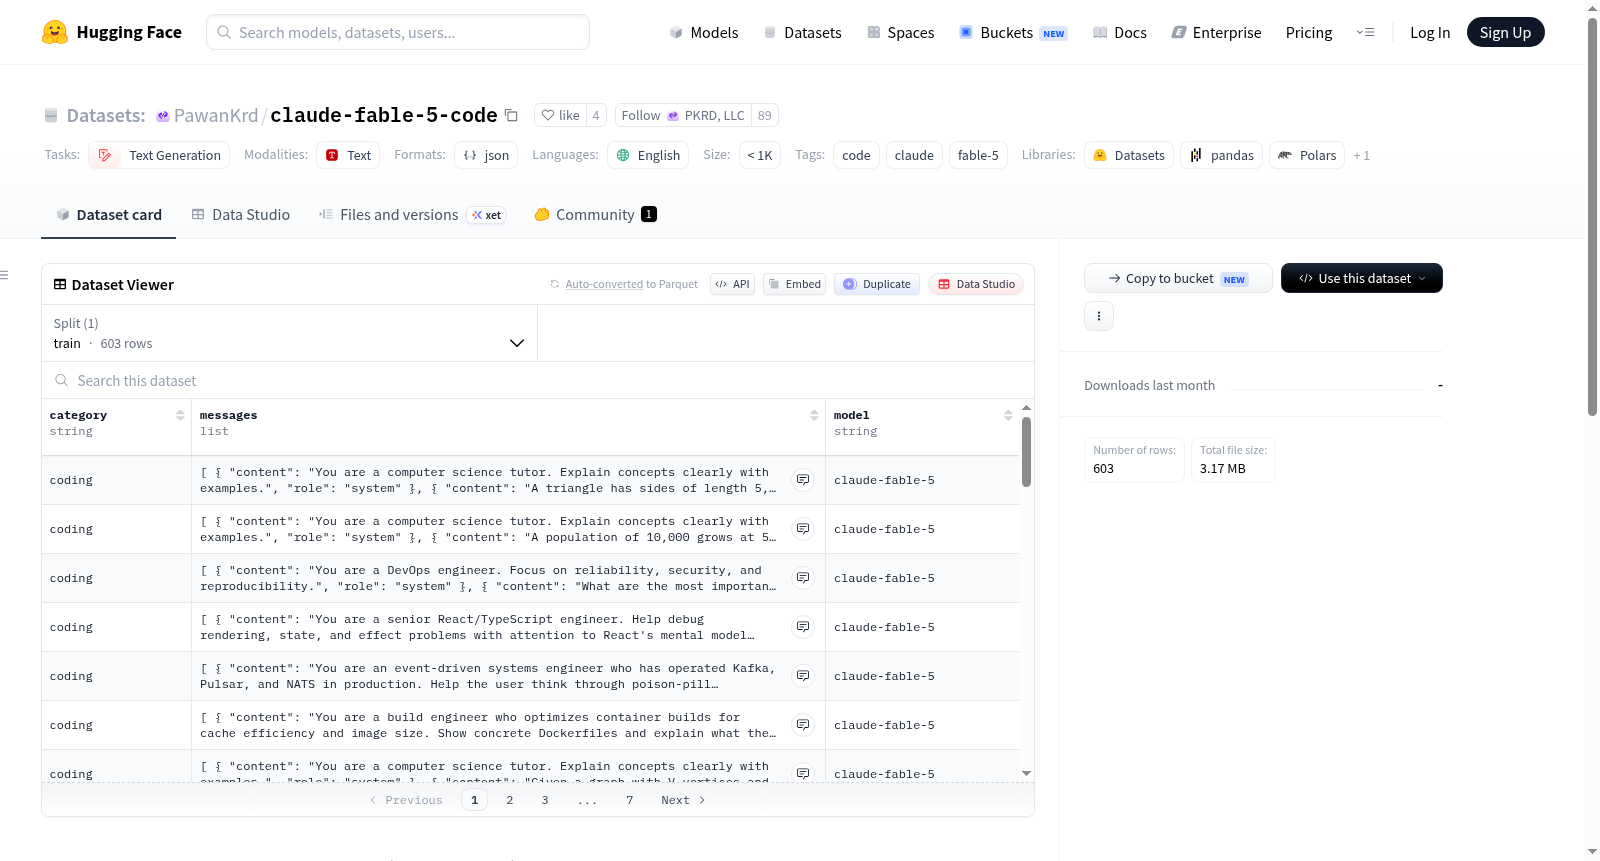Viewport: 1600px width, 861px height.
Task: Go to page 7 of the table
Action: click(x=630, y=800)
